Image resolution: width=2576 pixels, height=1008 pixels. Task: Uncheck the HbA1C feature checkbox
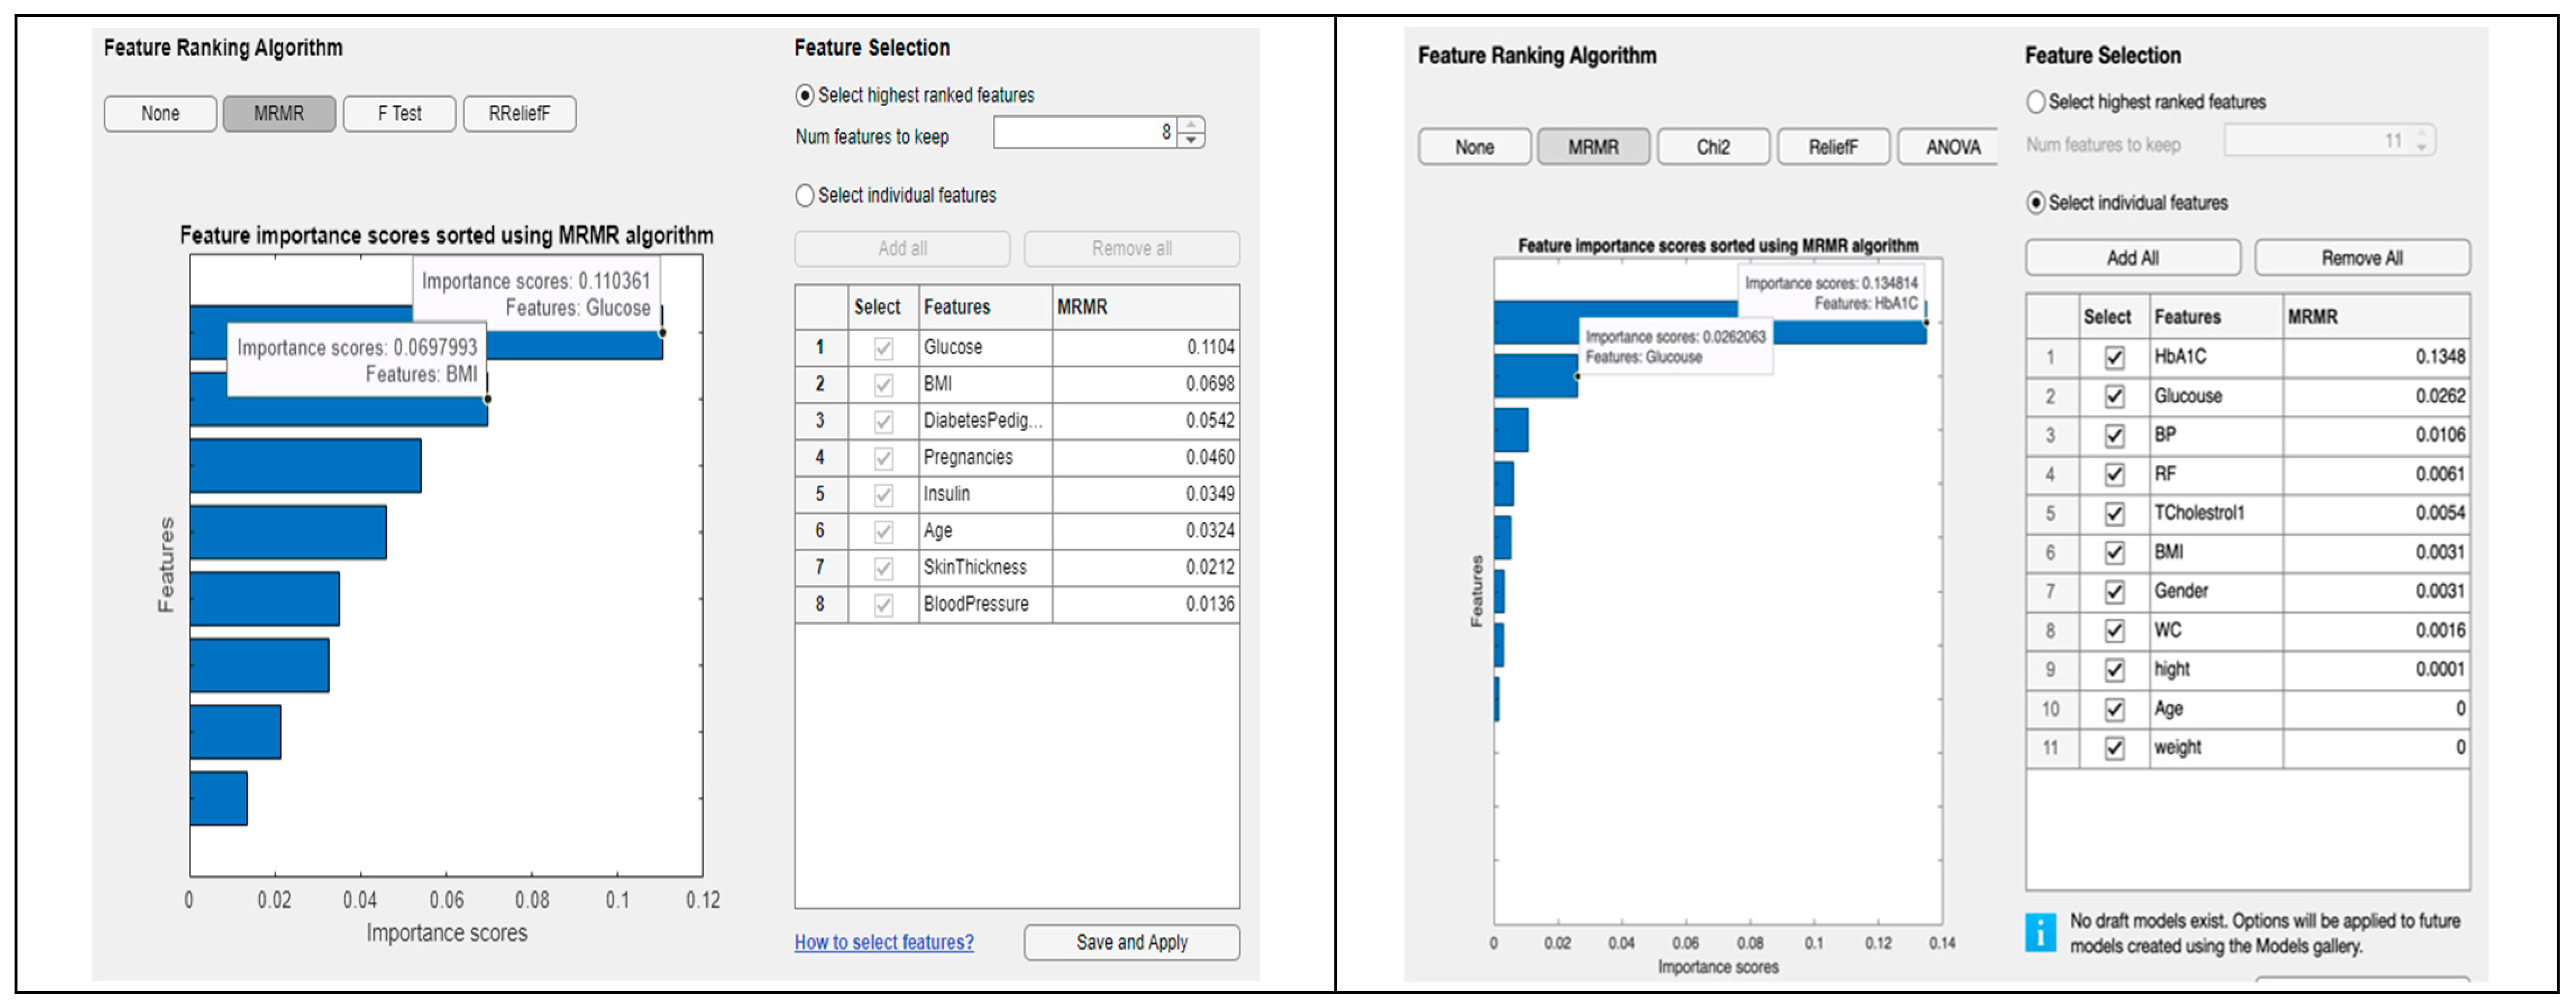click(2114, 357)
